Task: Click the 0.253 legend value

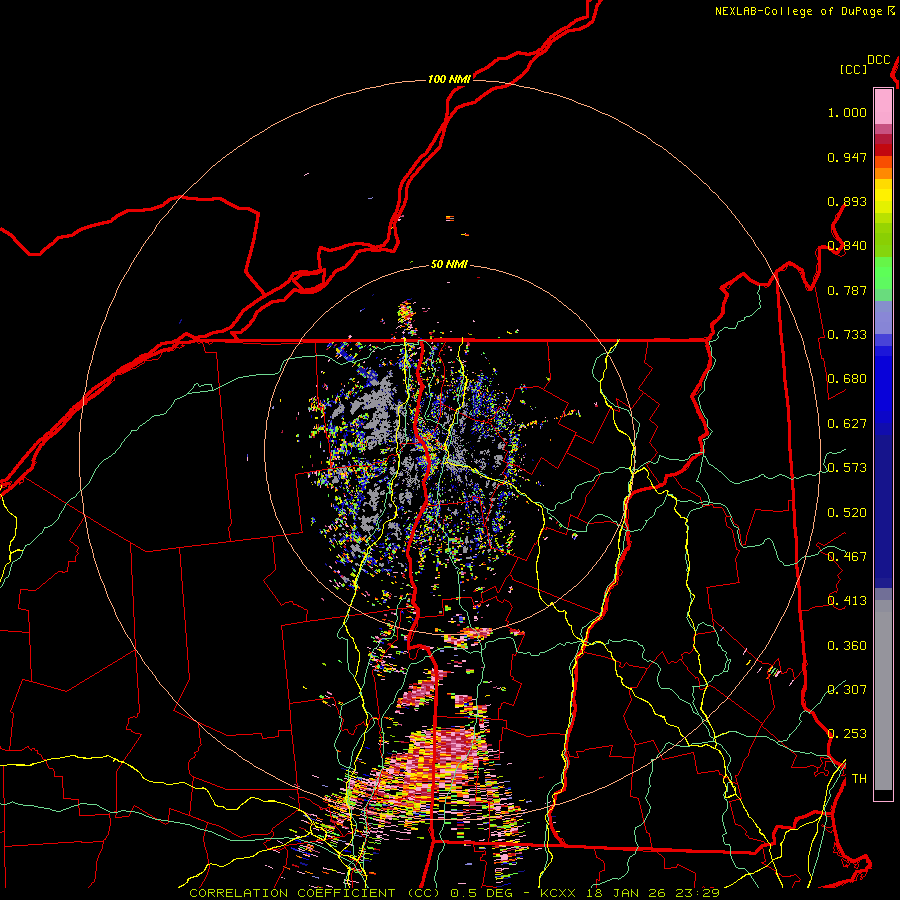Action: [x=847, y=734]
